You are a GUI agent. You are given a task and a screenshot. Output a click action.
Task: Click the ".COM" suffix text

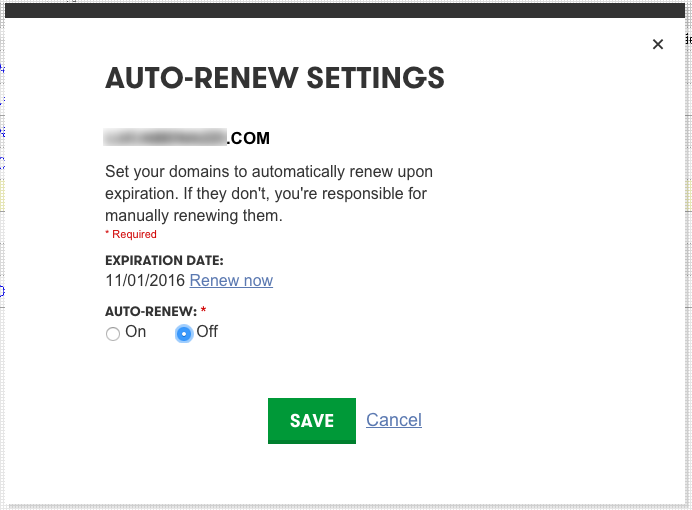[249, 138]
